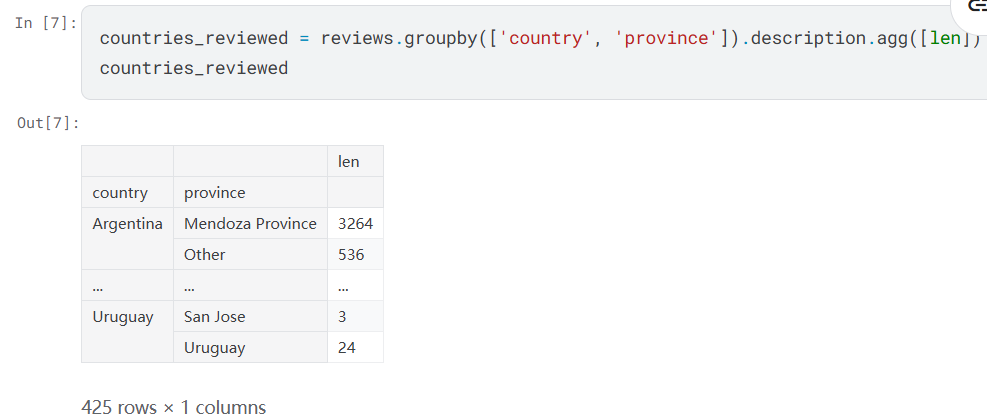
Task: Click the value 24 cell
Action: [x=347, y=348]
